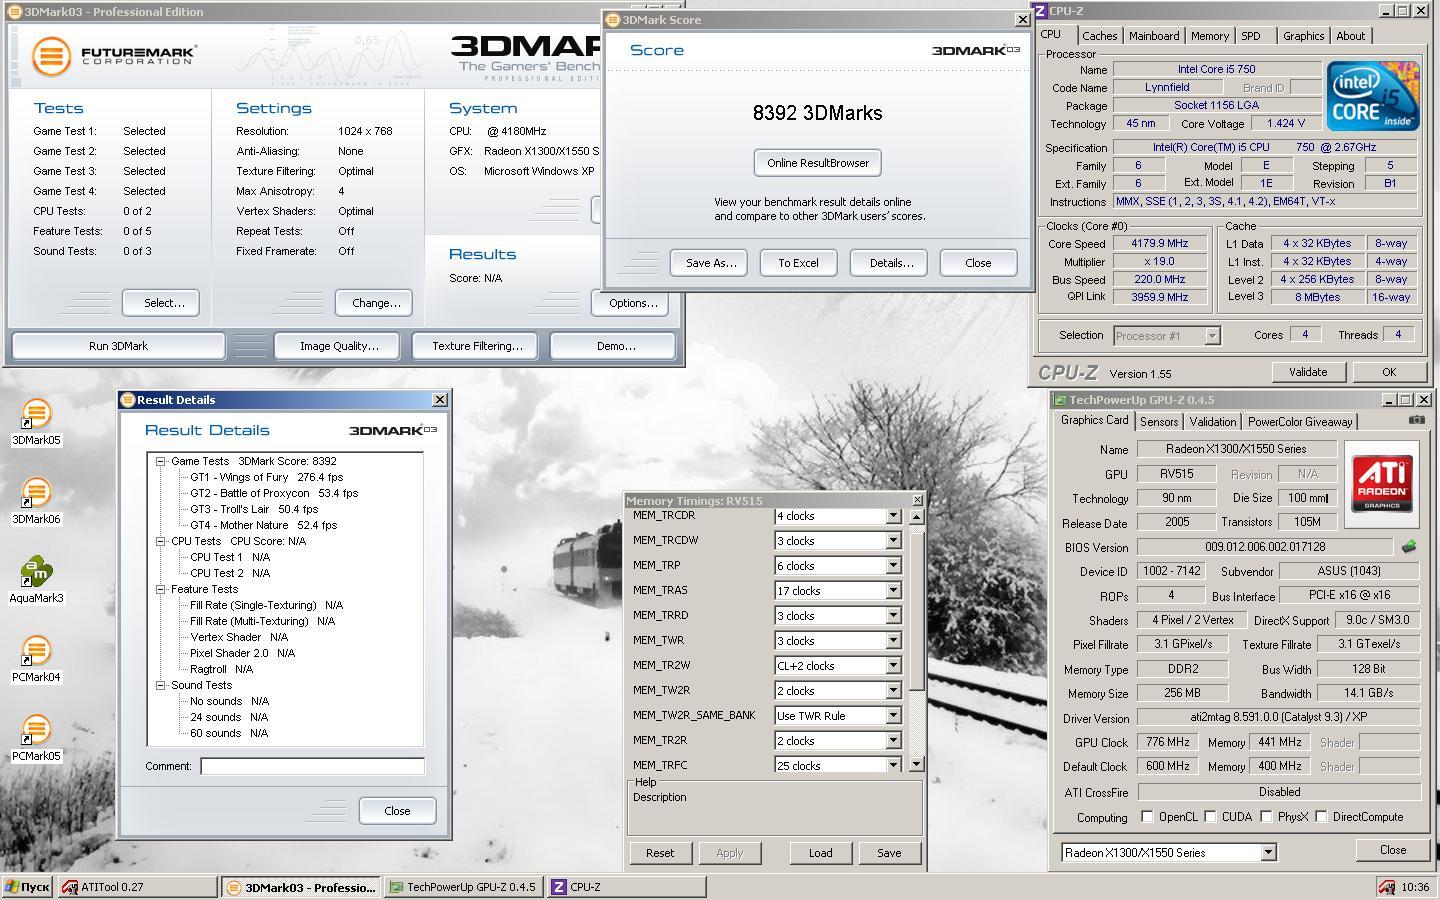
Task: Open the CPU-Z Processor selection dropdown
Action: (x=1212, y=336)
